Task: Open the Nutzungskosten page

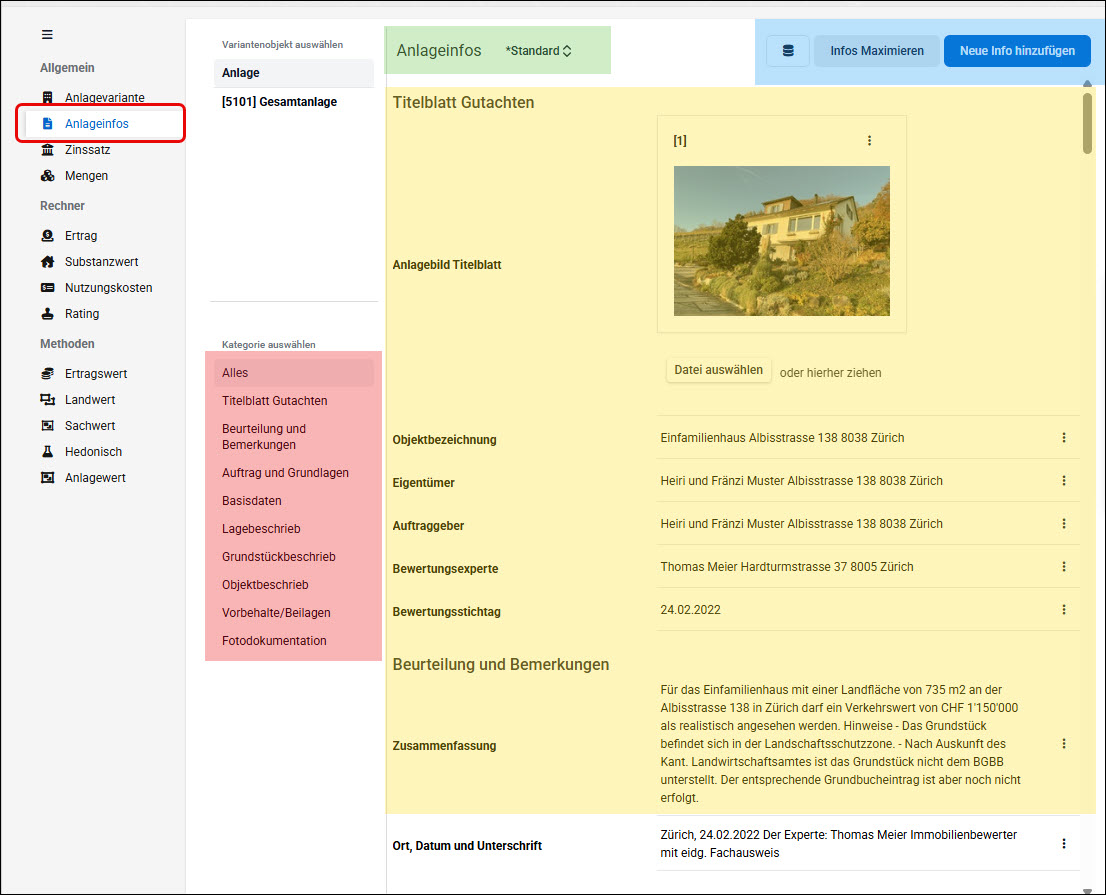Action: [x=108, y=288]
